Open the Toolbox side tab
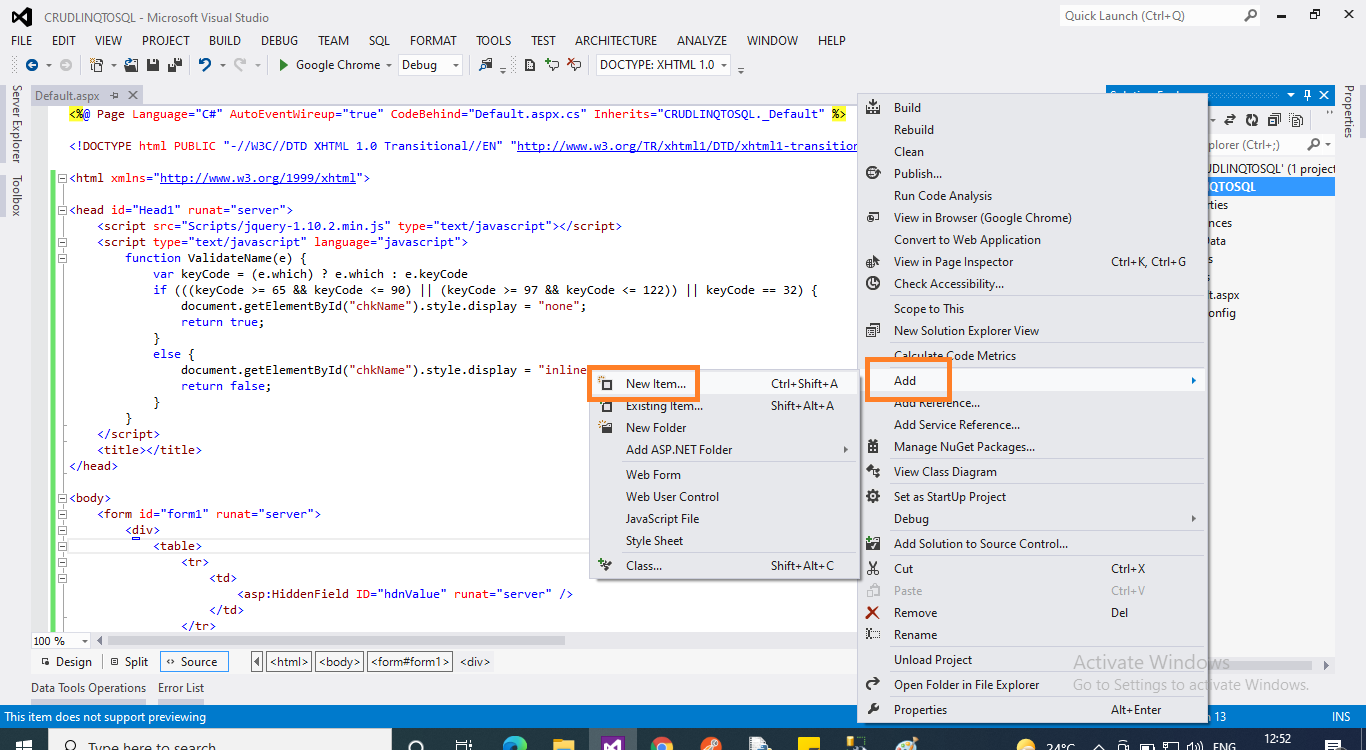 (16, 196)
